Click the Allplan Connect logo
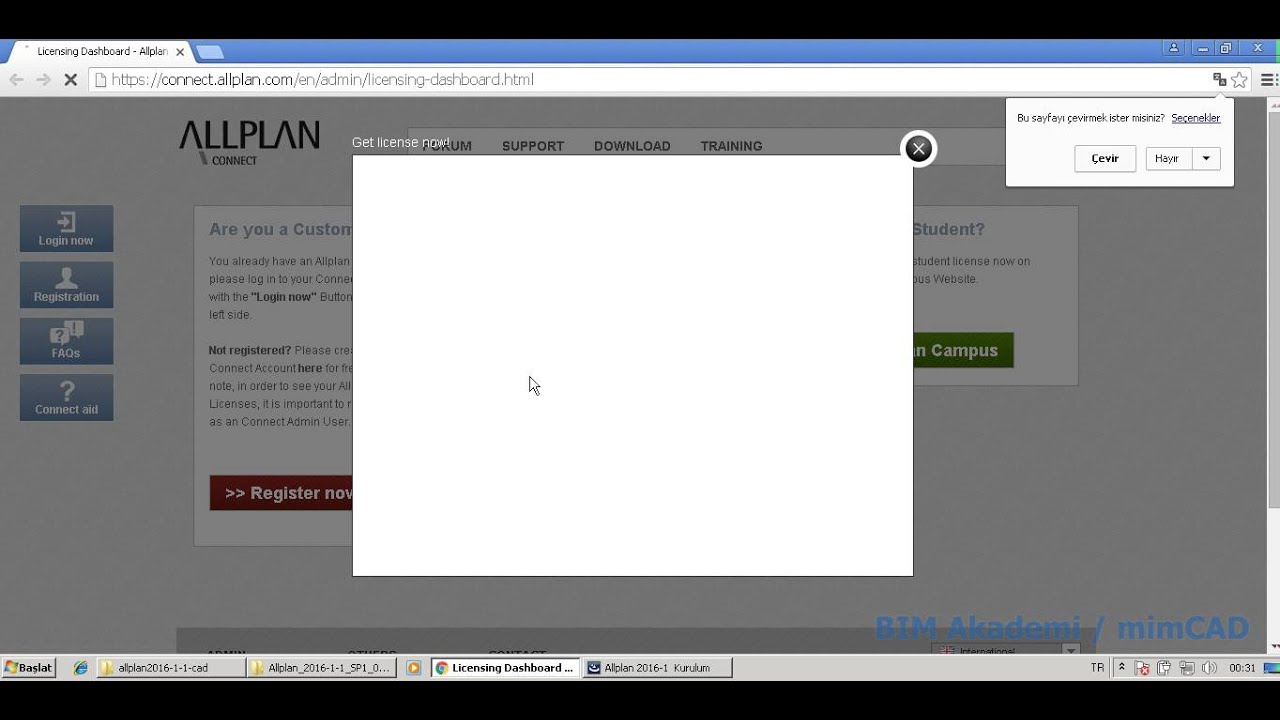The height and width of the screenshot is (720, 1280). (249, 142)
